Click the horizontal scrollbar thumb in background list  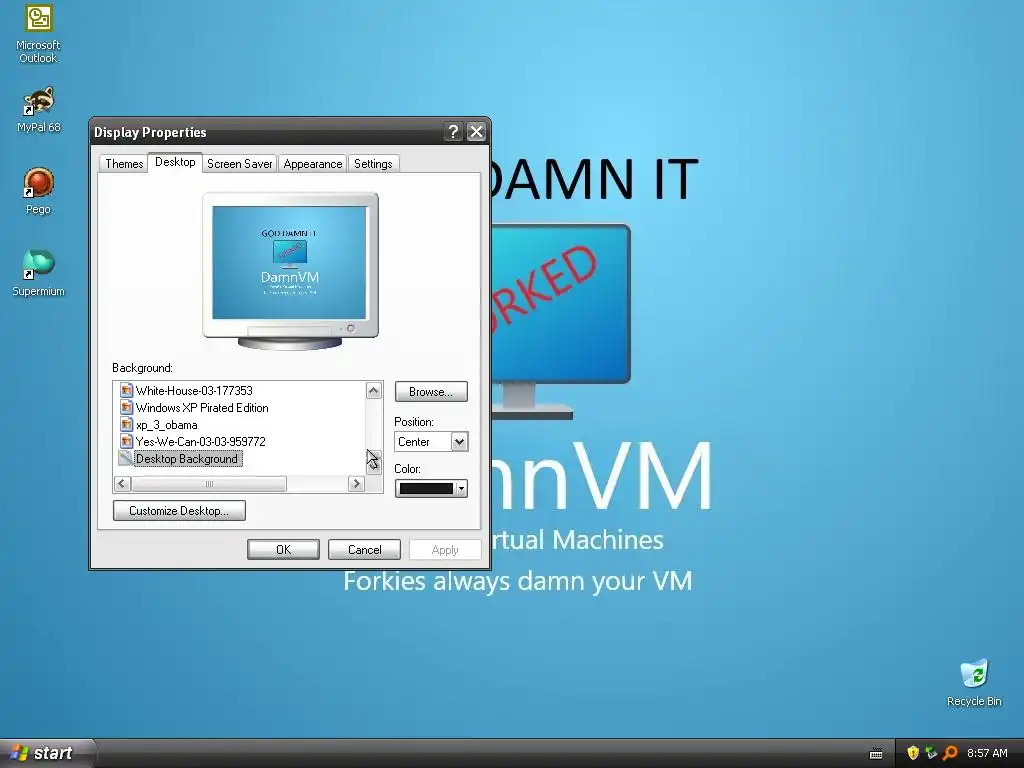[x=209, y=484]
